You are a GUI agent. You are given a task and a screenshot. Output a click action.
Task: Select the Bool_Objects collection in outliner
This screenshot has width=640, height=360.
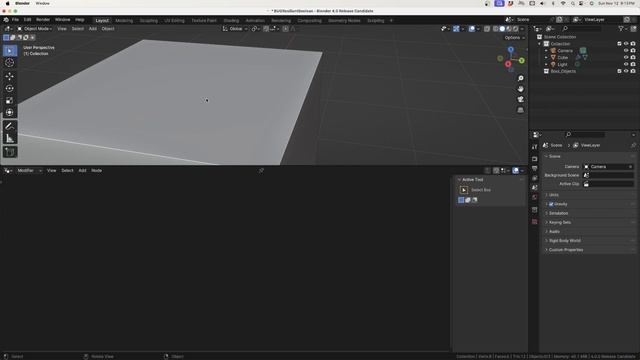(x=563, y=71)
